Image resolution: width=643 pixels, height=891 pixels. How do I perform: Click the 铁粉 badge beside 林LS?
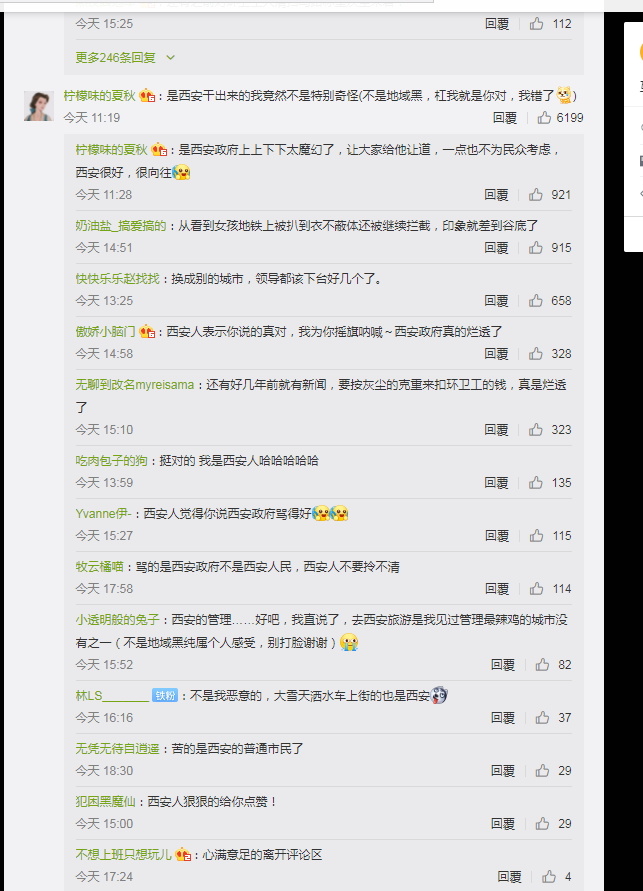tap(165, 696)
